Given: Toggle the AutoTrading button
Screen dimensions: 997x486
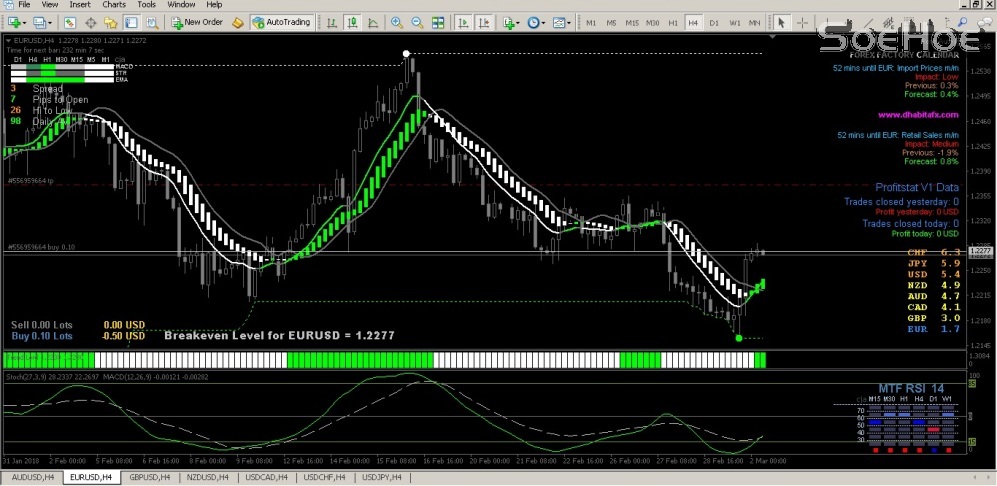Looking at the screenshot, I should 281,22.
